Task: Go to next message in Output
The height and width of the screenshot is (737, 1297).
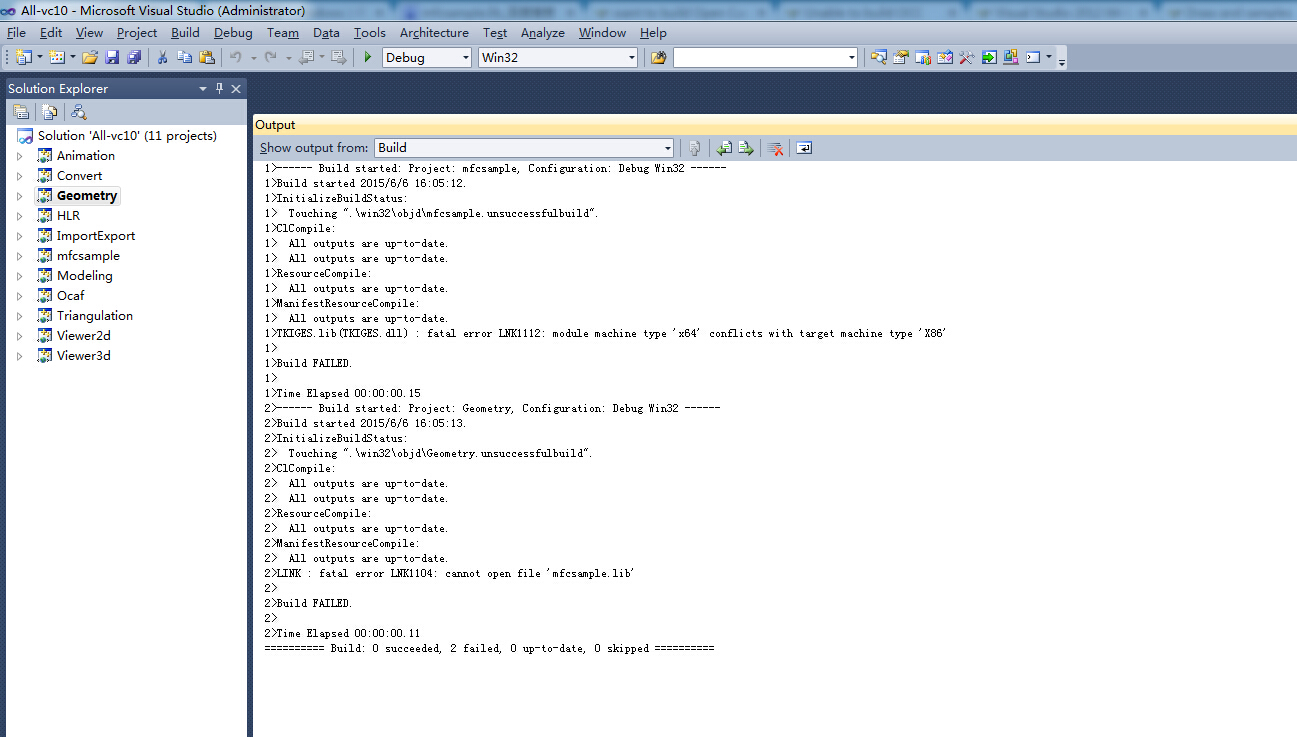Action: coord(747,148)
